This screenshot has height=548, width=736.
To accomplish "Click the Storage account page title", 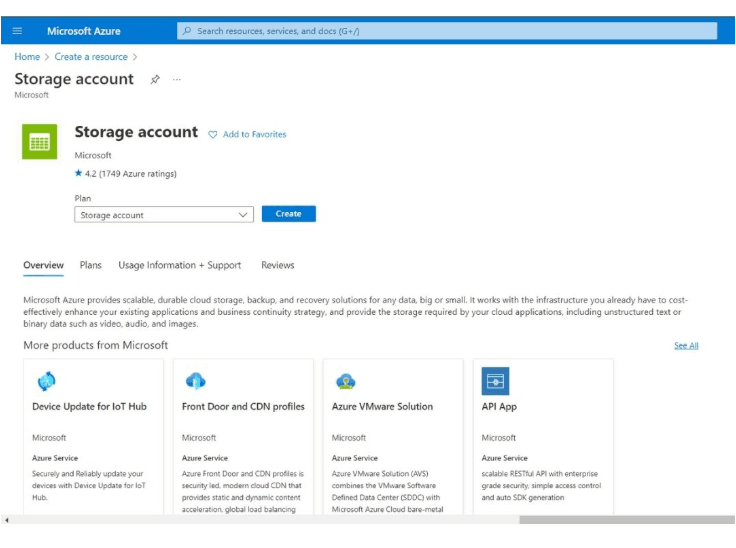I will [x=74, y=79].
